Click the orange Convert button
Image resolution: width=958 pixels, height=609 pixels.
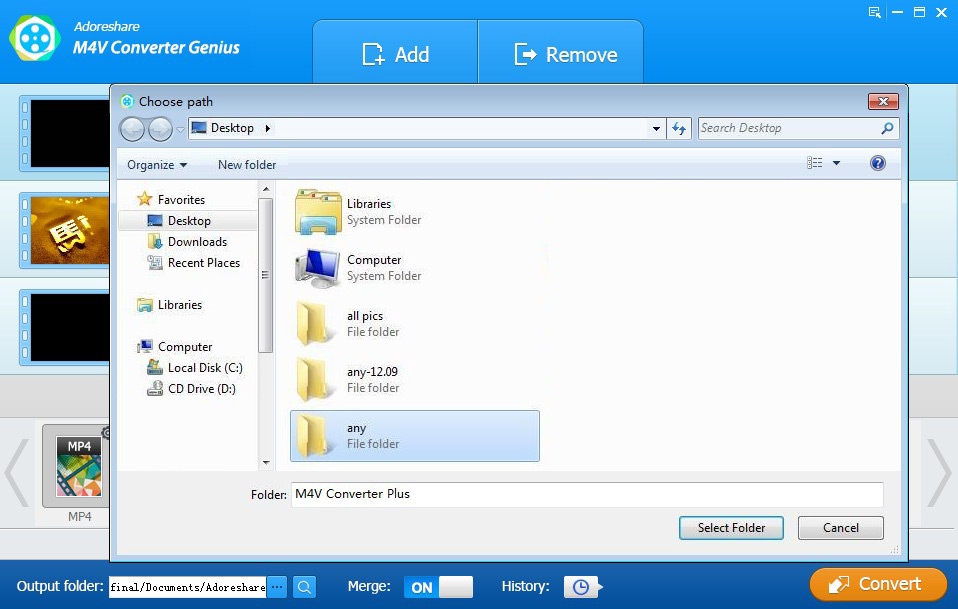tap(878, 584)
